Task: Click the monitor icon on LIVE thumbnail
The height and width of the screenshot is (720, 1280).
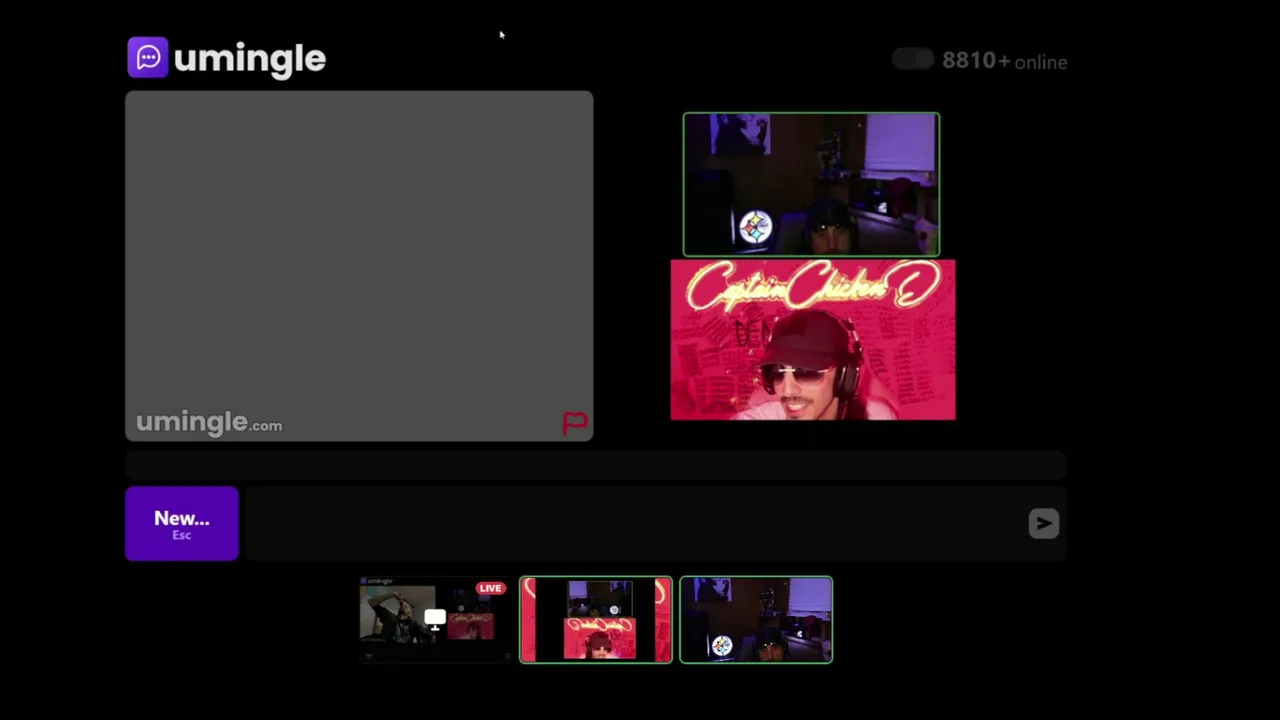Action: pos(435,619)
